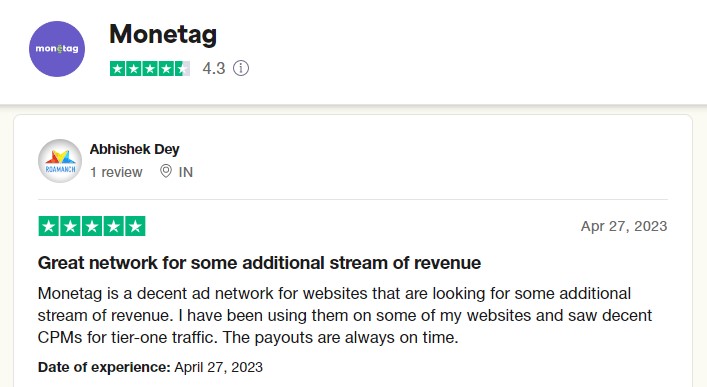Image resolution: width=707 pixels, height=387 pixels.
Task: Click Abhishek Dey's Roamanch avatar
Action: click(x=60, y=161)
